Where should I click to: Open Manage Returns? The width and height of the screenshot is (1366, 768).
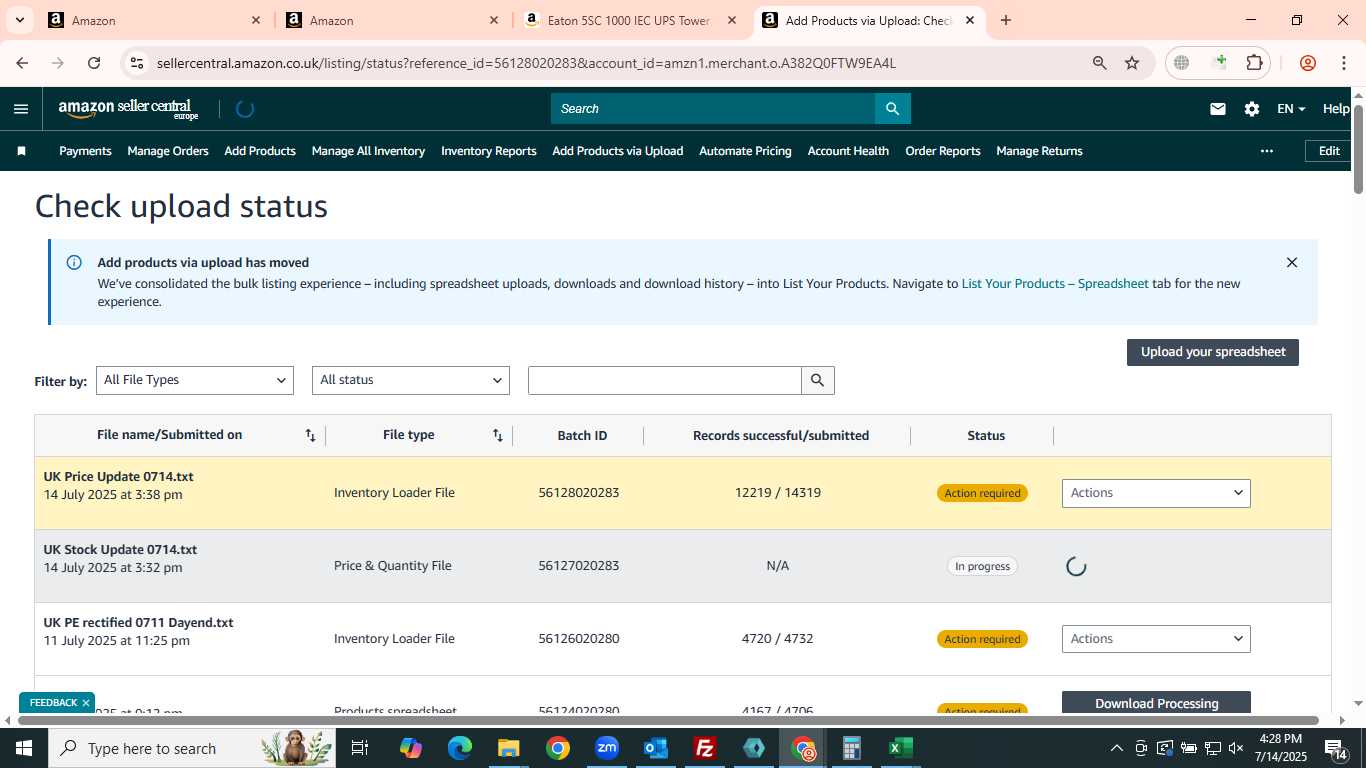pyautogui.click(x=1039, y=151)
